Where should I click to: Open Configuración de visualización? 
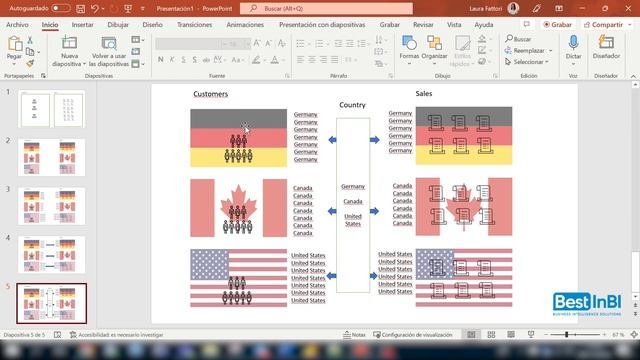(413, 335)
